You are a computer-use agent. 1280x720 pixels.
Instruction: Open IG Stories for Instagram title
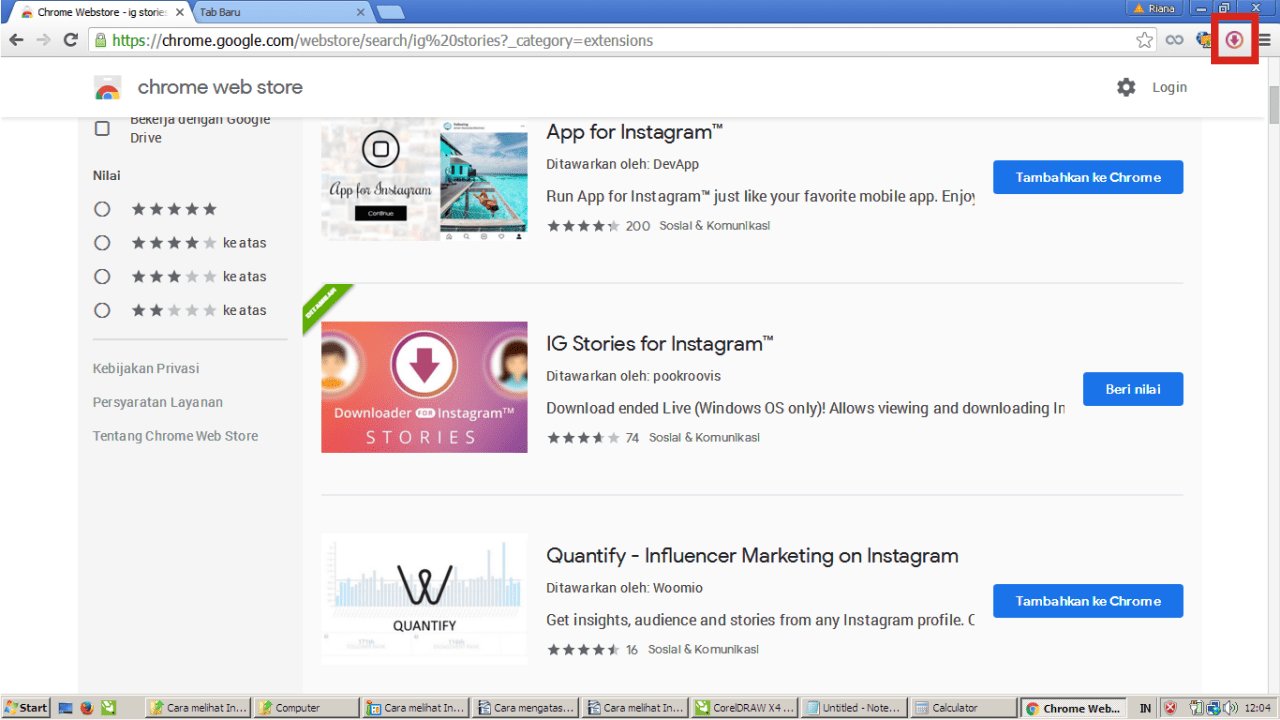click(660, 344)
